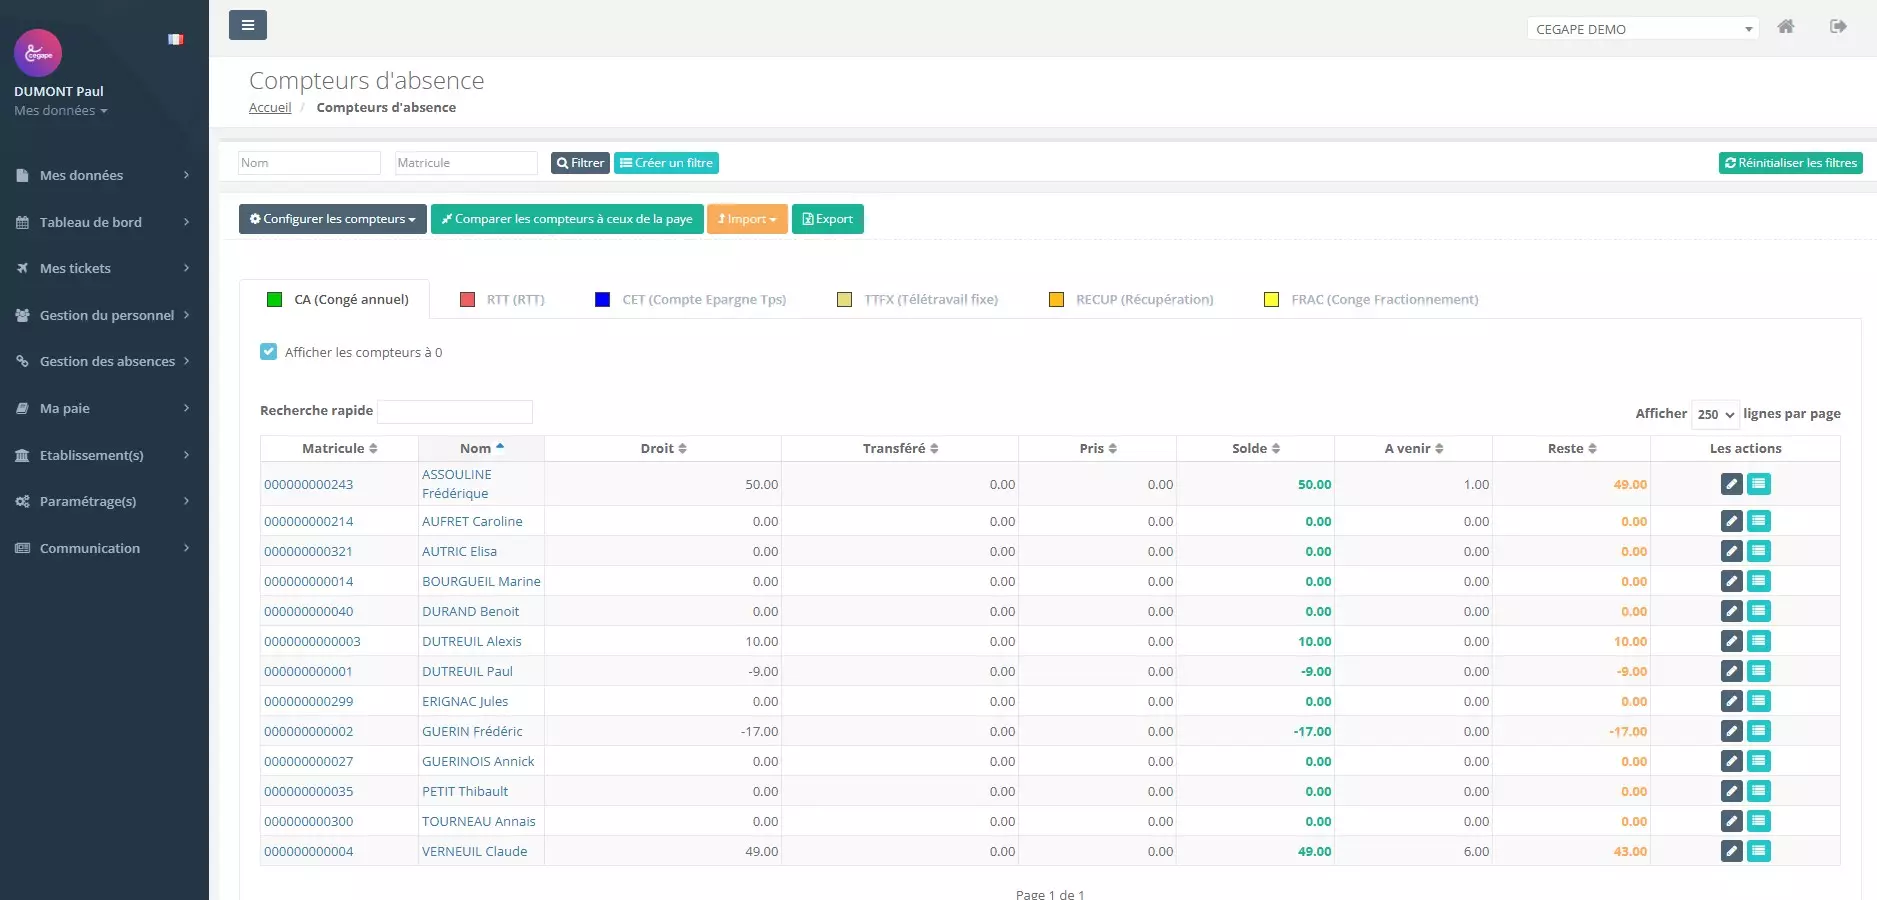Sort table by Matricule column header
The width and height of the screenshot is (1877, 900).
click(339, 448)
